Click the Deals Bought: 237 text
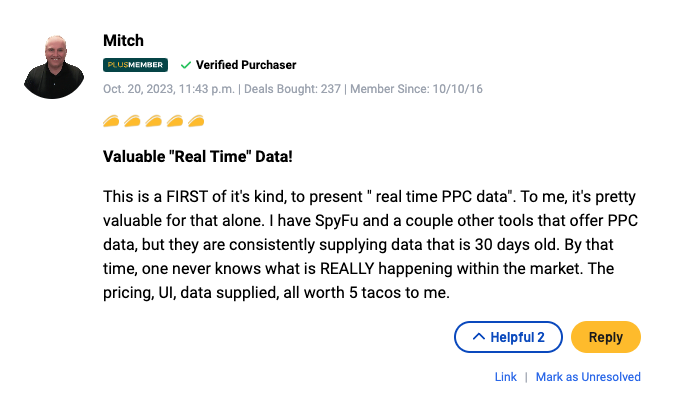Screen dimensions: 675x402 click(292, 89)
